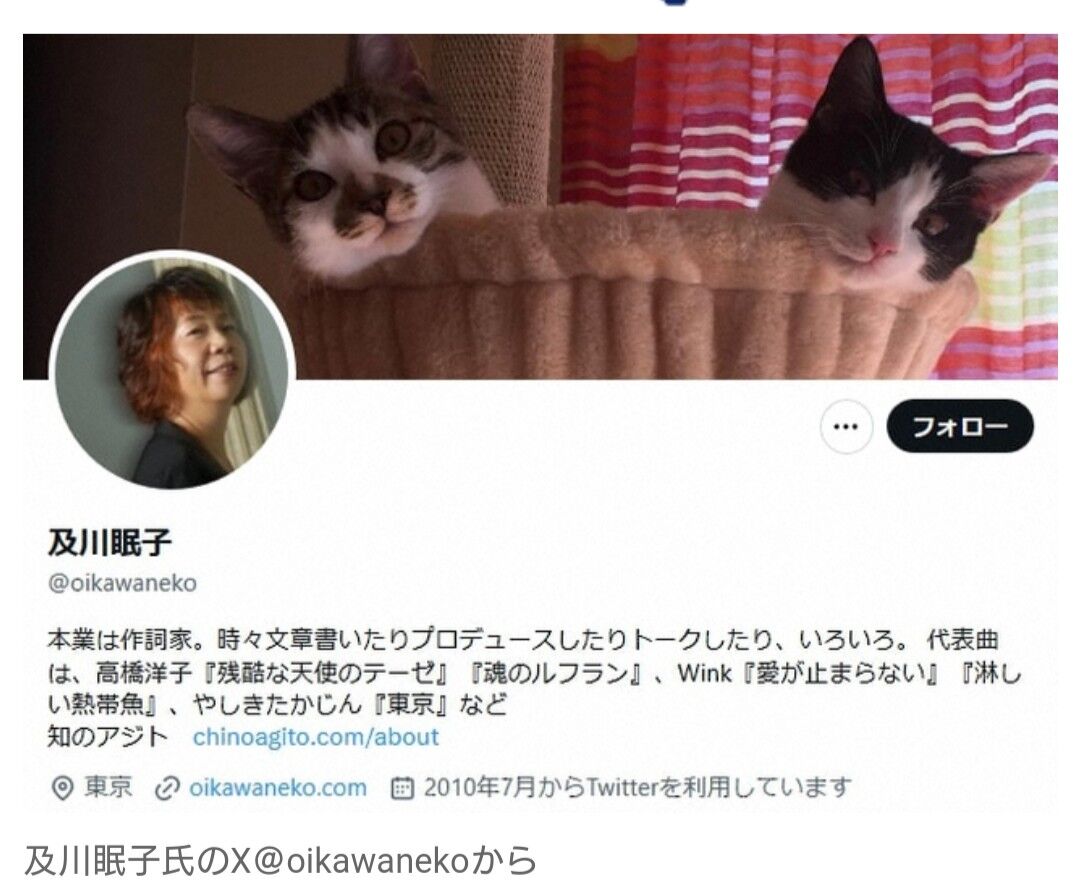Open the oikawaneko.com website link
The image size is (1080, 894).
coord(278,787)
